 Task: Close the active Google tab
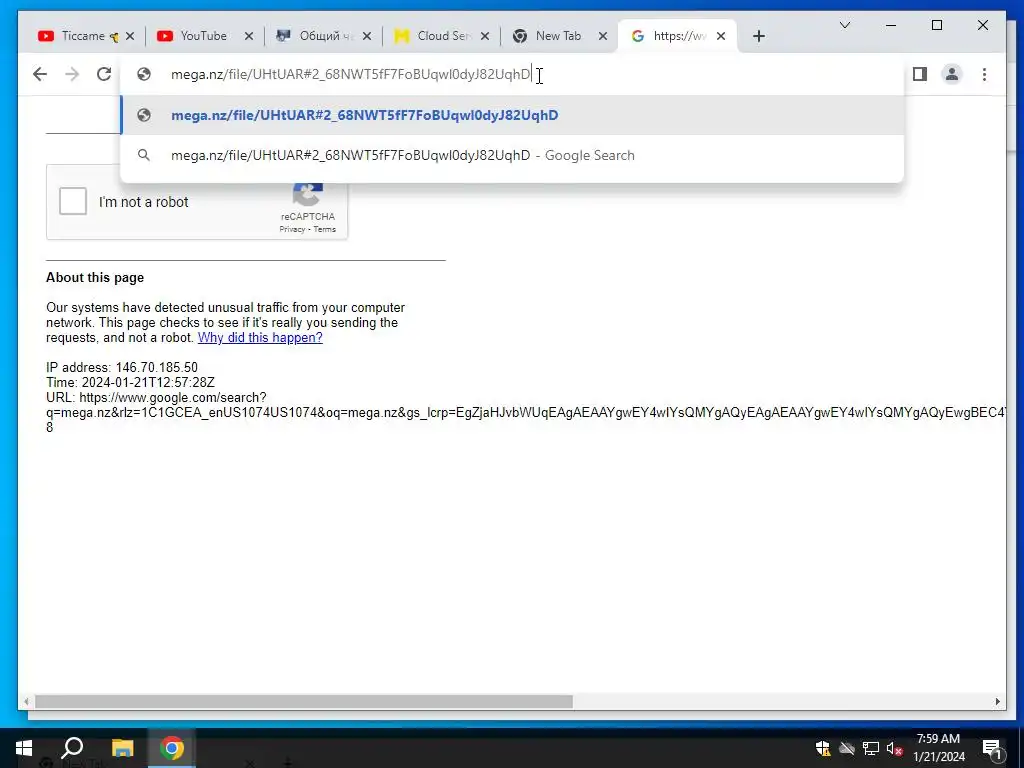(721, 37)
